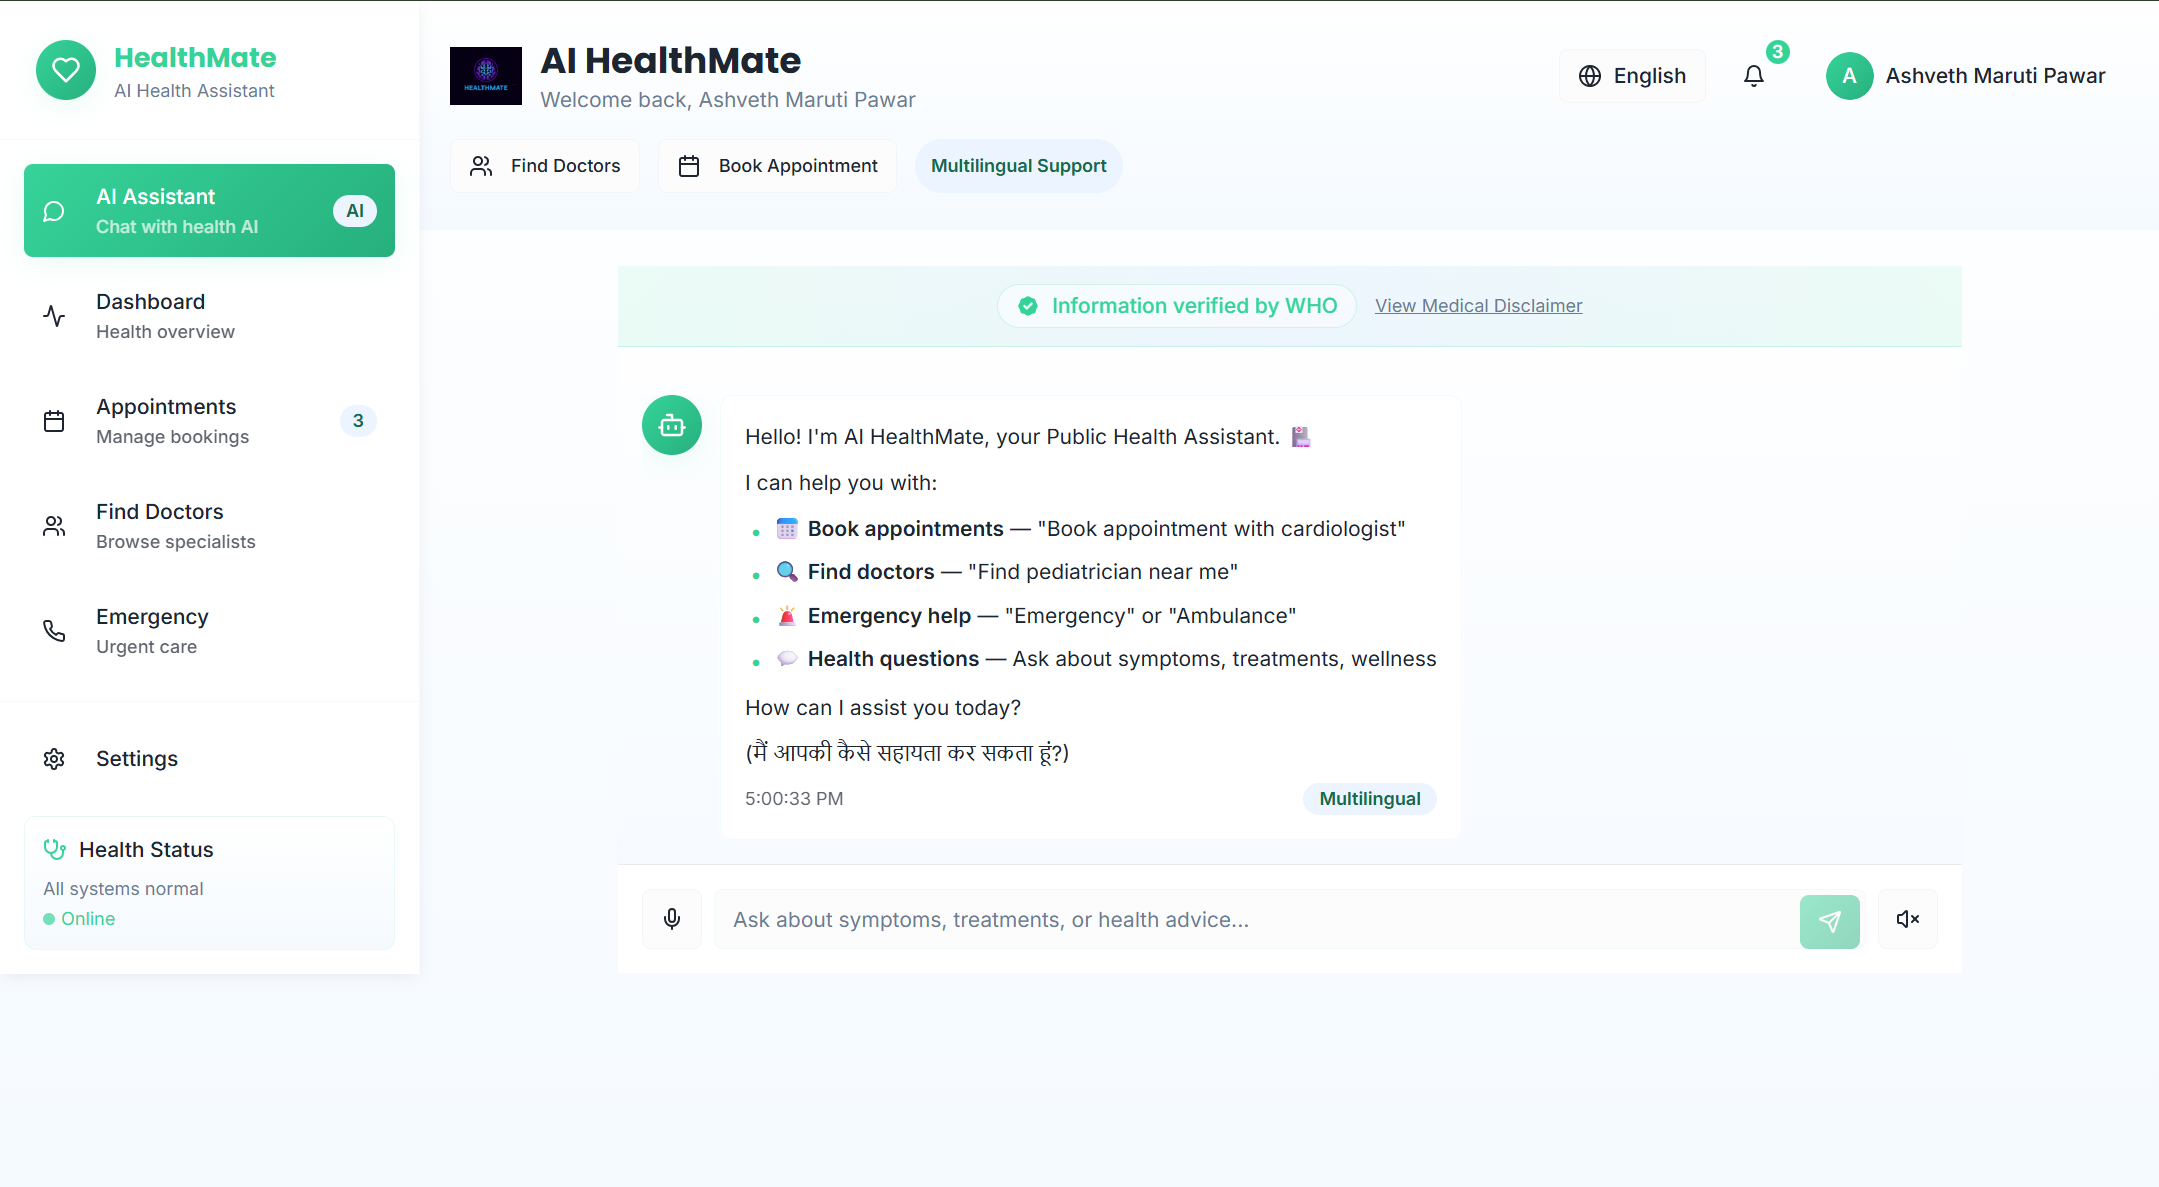Click the microphone voice input icon
The height and width of the screenshot is (1187, 2159).
(x=672, y=919)
